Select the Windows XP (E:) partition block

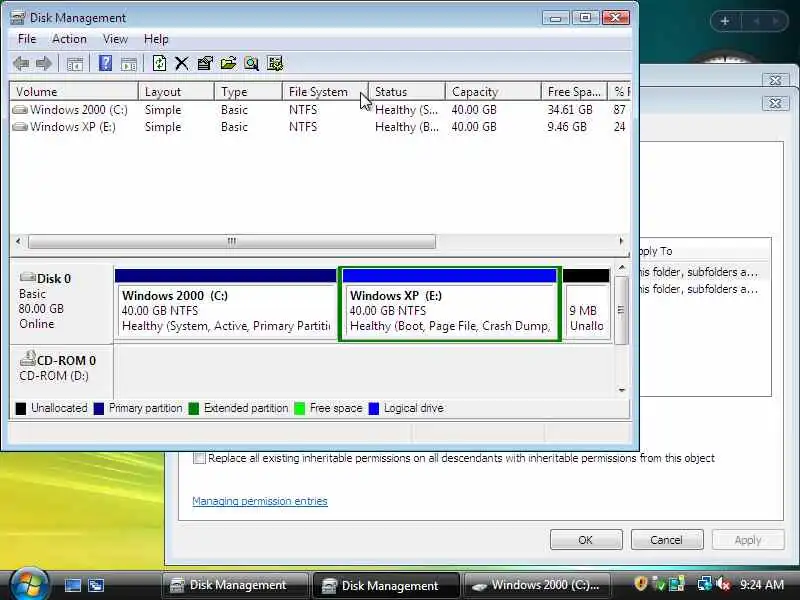click(x=449, y=304)
